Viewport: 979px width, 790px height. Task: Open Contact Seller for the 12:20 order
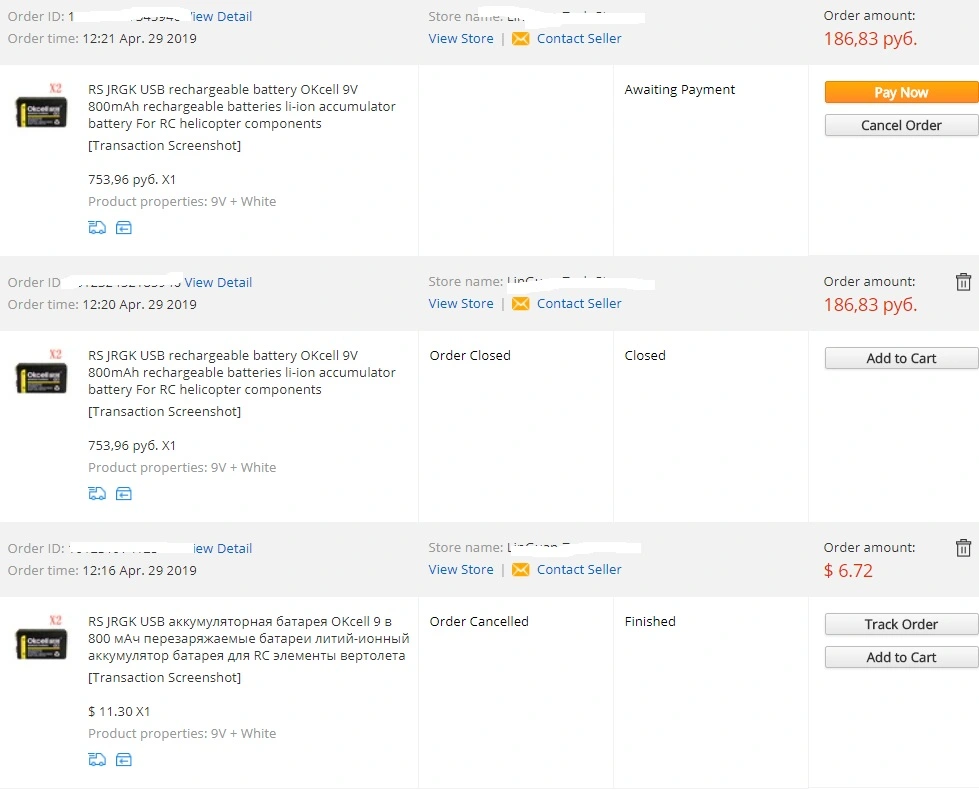579,304
